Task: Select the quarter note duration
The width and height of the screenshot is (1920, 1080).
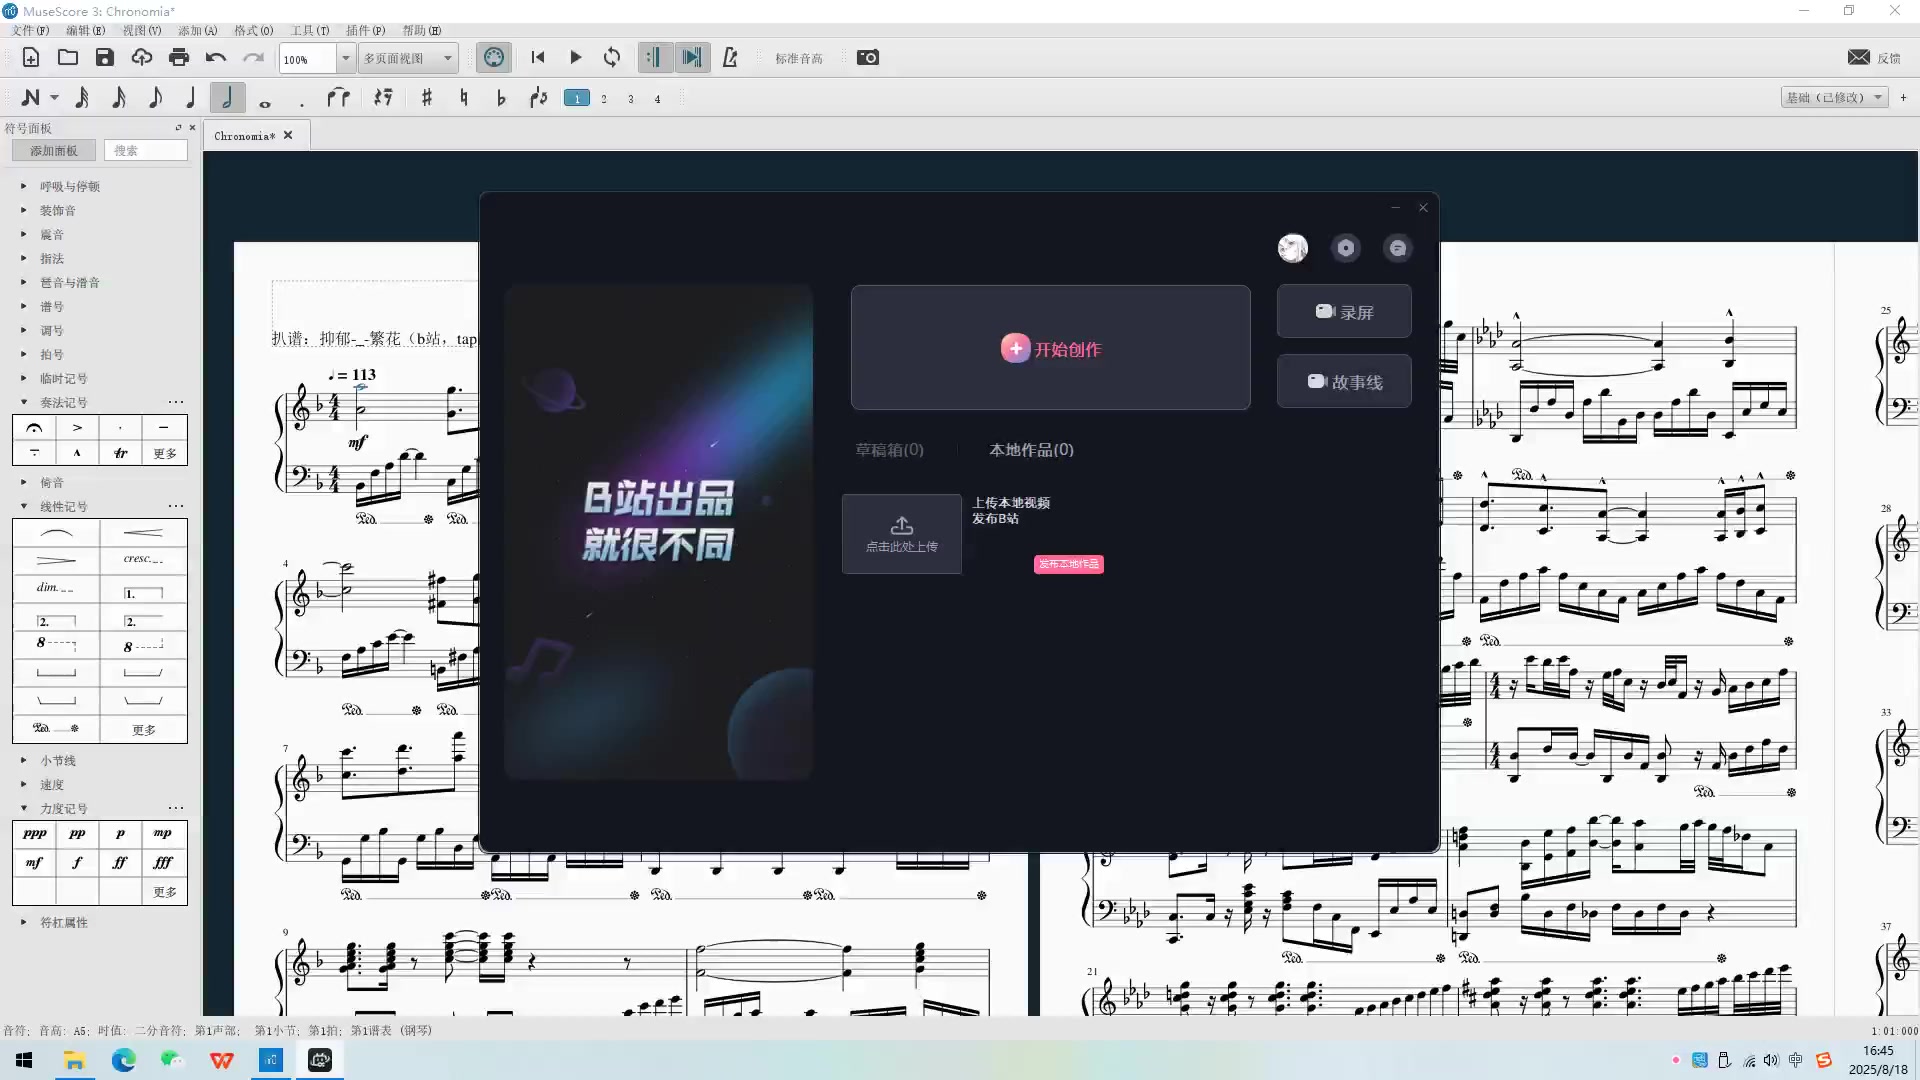Action: pos(191,98)
